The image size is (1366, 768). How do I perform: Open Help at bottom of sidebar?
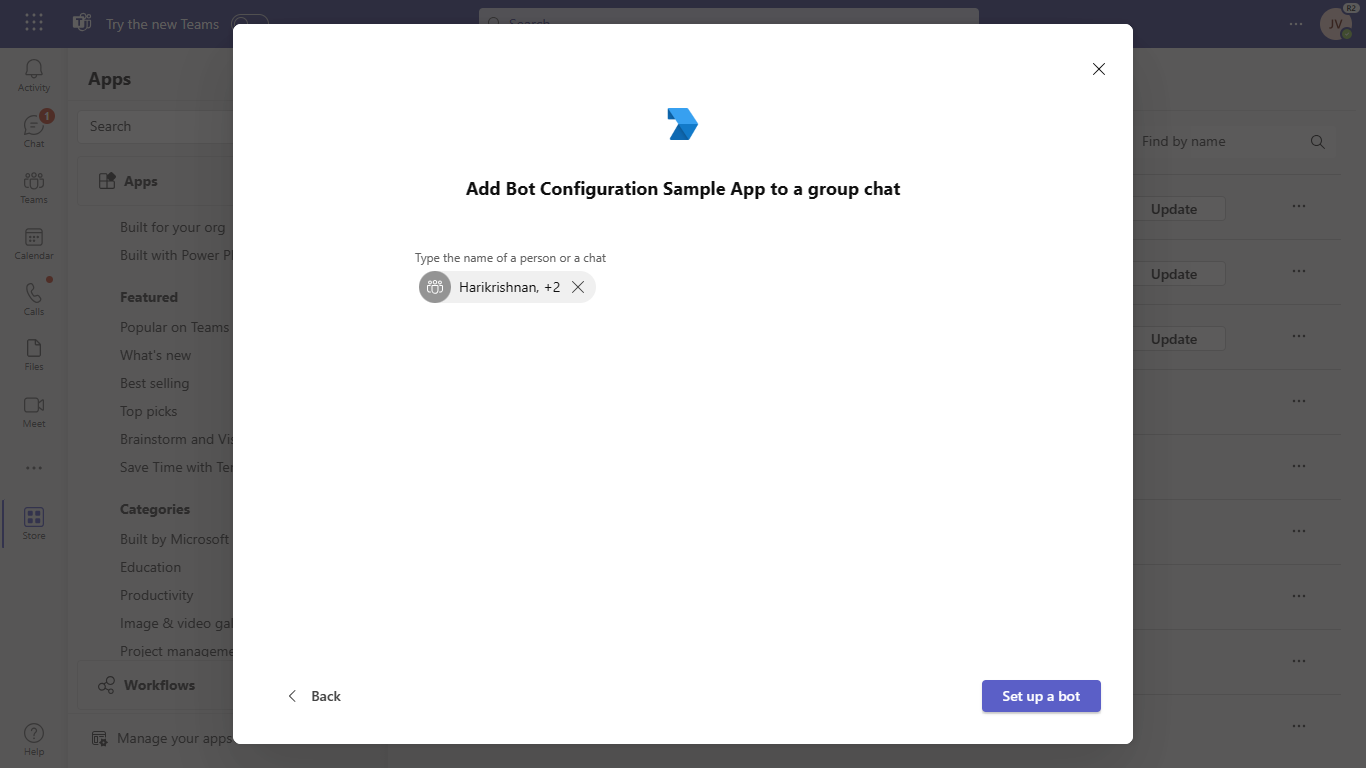click(x=34, y=740)
